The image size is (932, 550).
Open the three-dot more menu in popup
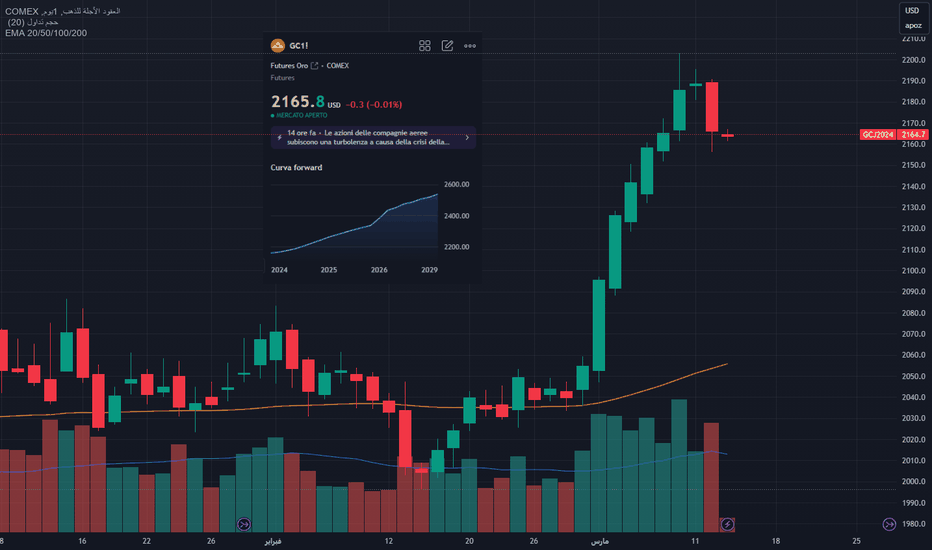(x=470, y=46)
